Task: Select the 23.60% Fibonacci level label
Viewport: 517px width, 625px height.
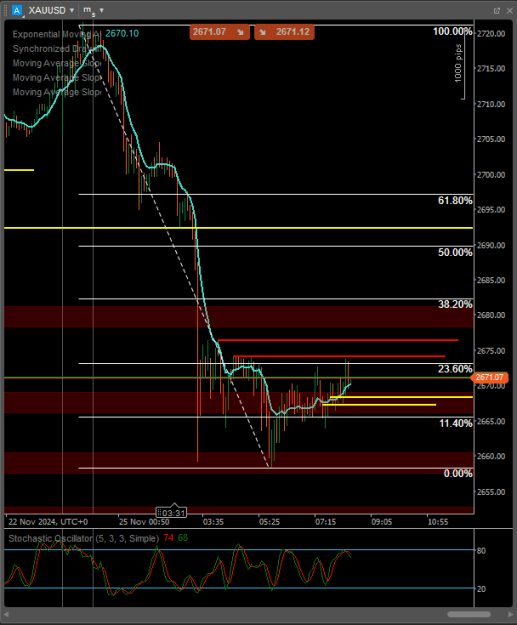Action: pos(455,369)
